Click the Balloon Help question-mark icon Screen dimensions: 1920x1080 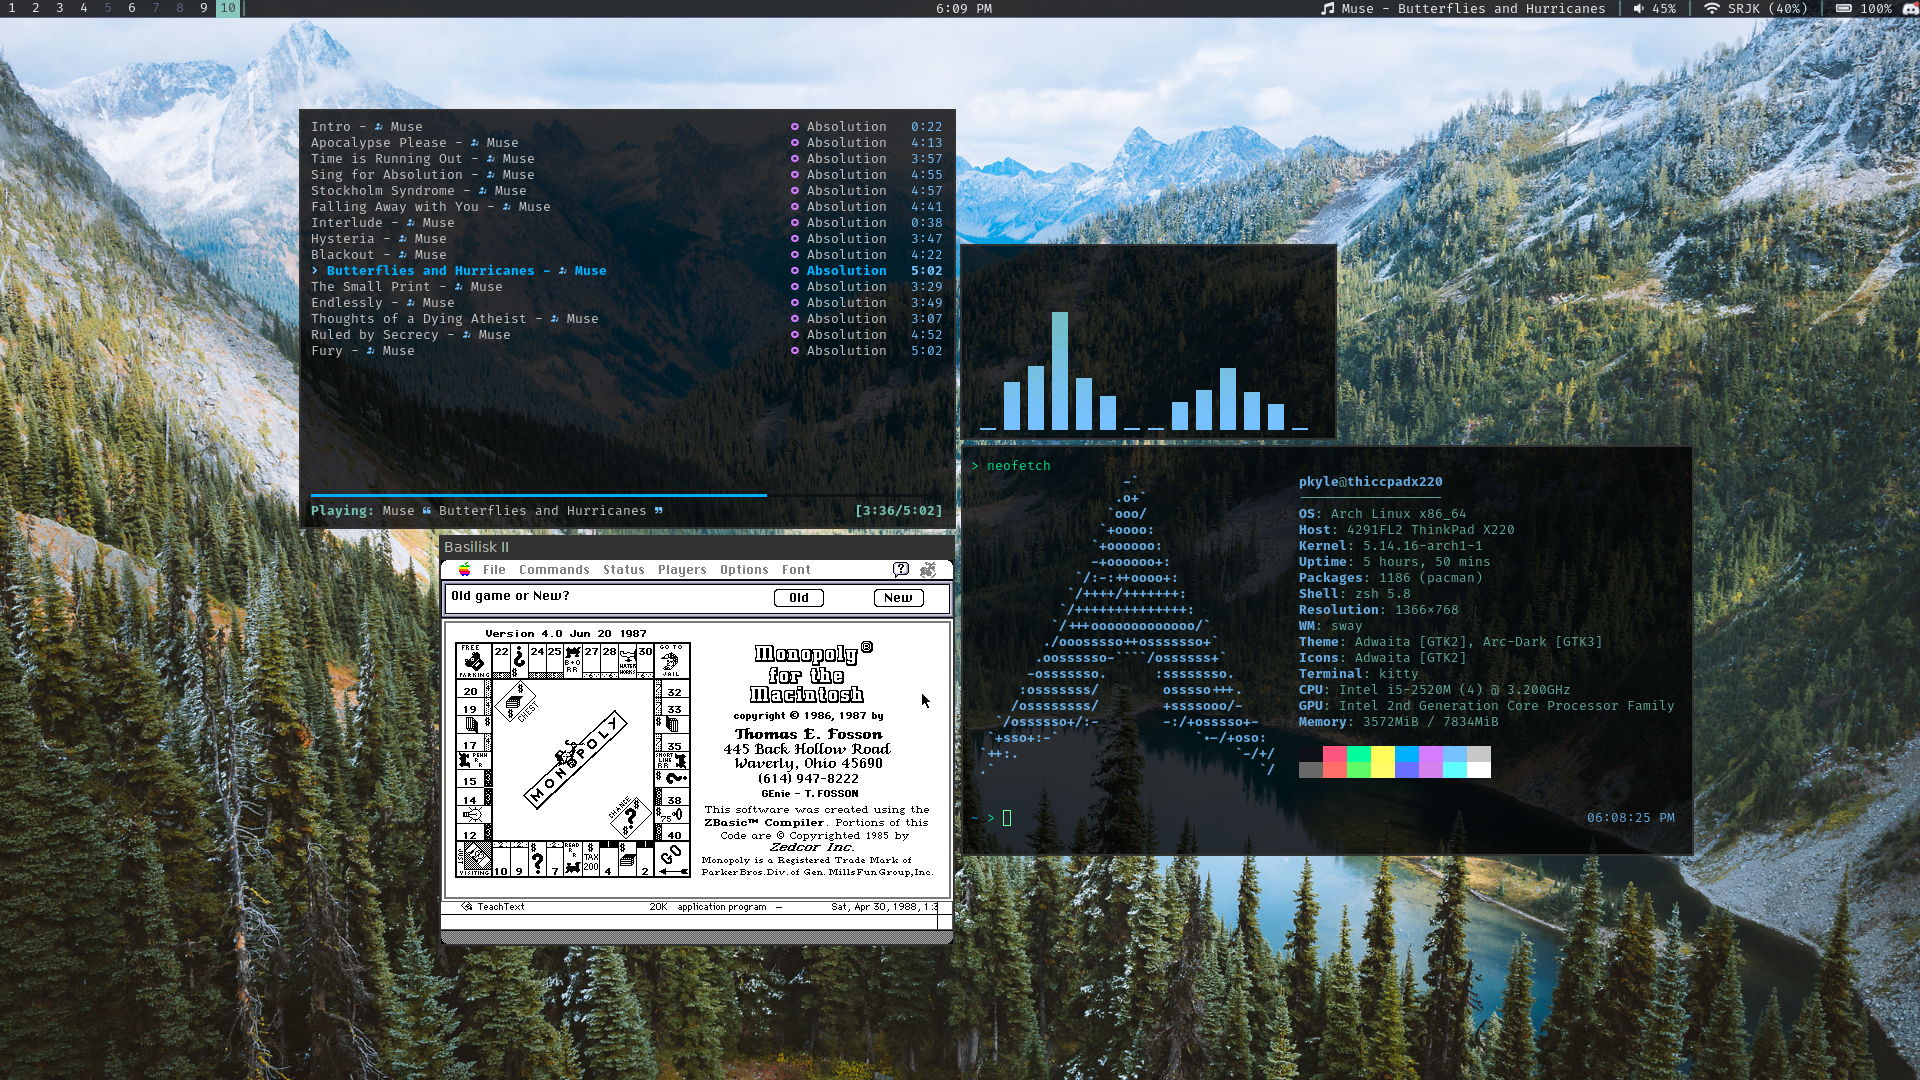901,570
